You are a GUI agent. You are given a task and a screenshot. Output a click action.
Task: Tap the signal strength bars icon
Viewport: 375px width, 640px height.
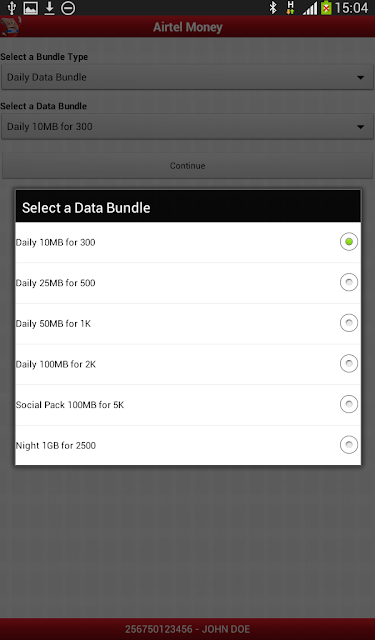tap(310, 8)
